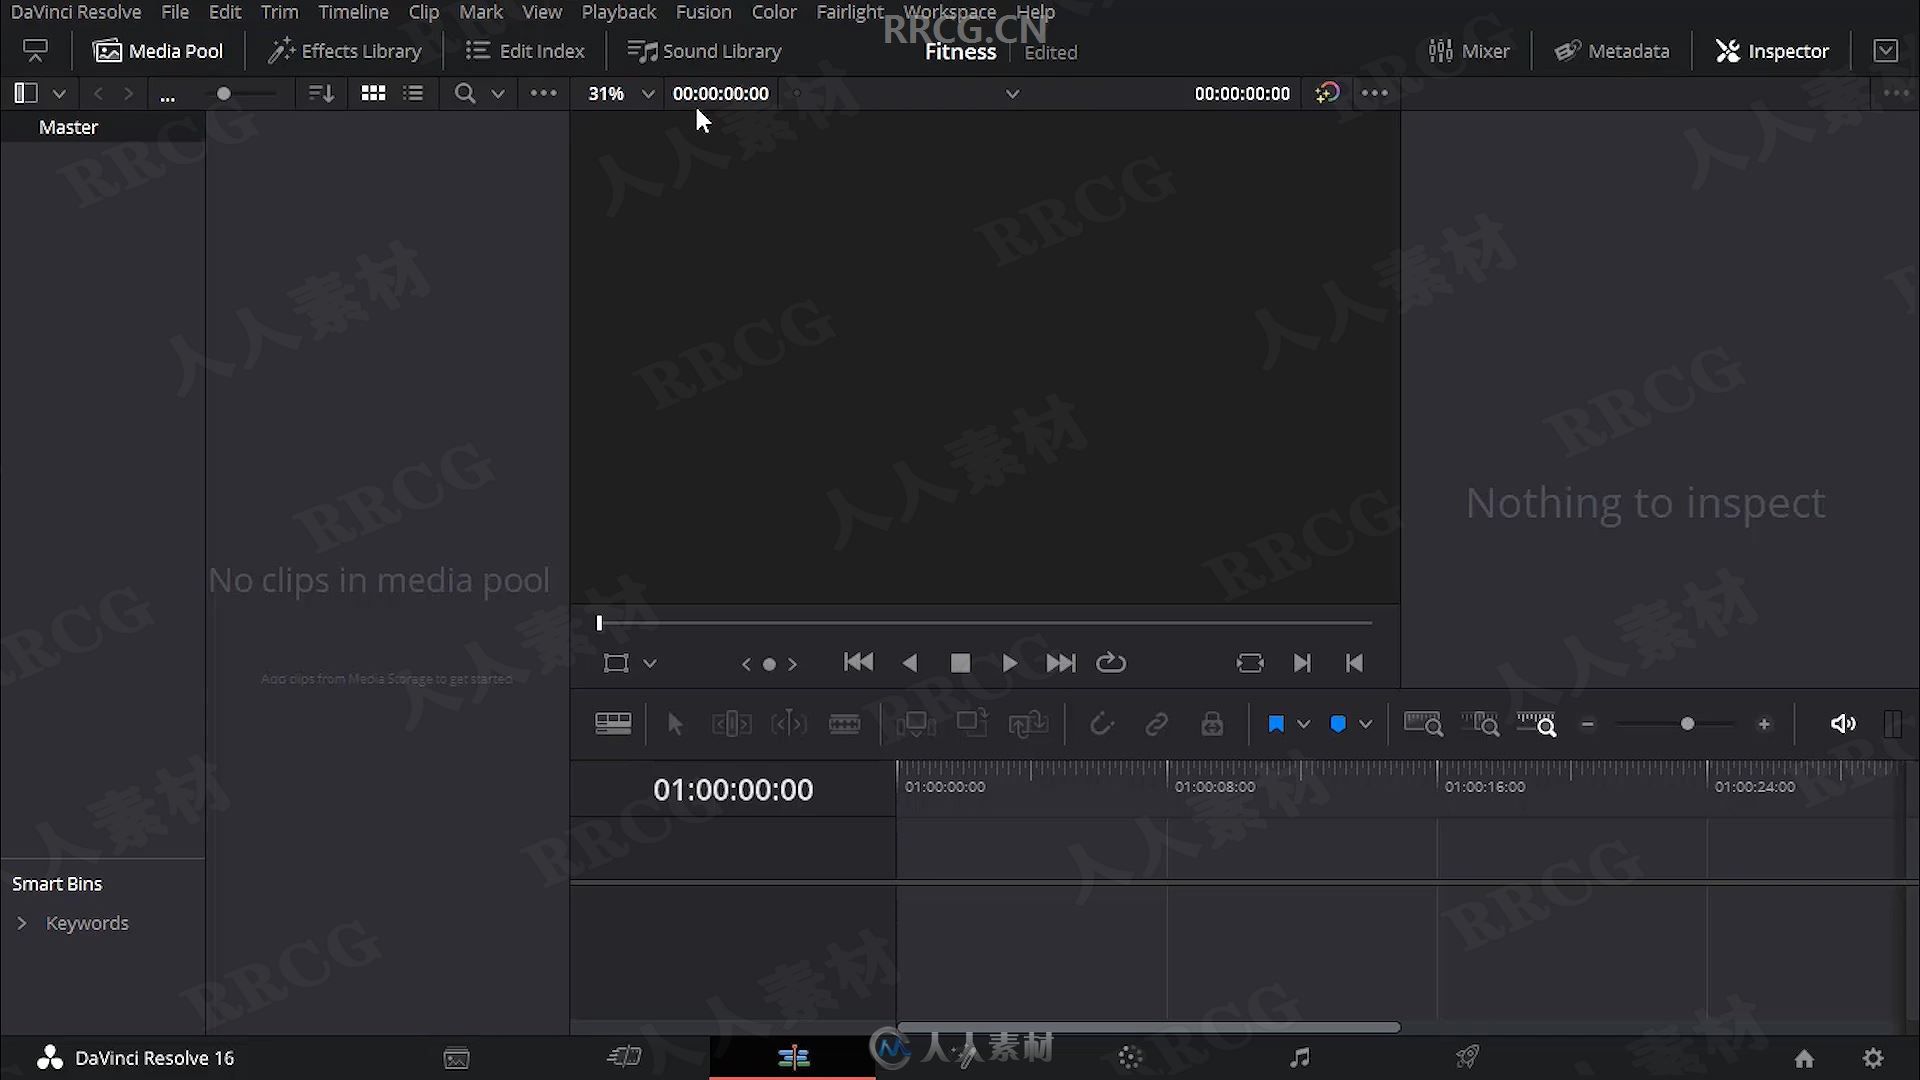This screenshot has height=1080, width=1920.
Task: Open the Deliver page rocket icon
Action: (1467, 1057)
